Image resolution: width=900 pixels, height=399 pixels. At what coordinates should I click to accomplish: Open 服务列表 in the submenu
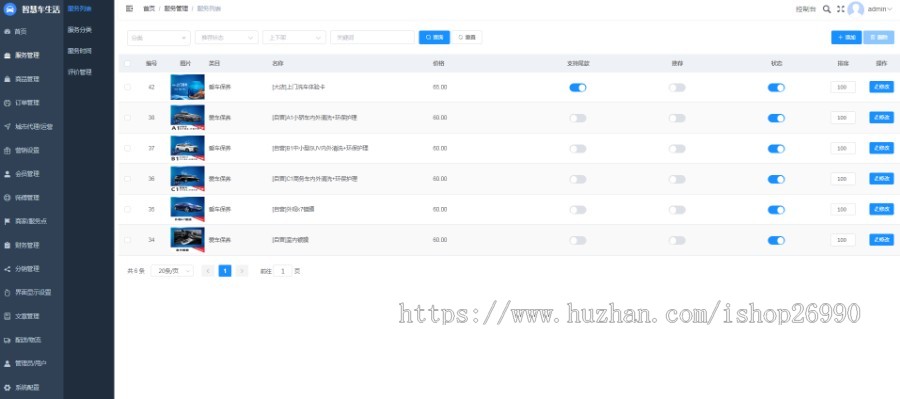(79, 9)
